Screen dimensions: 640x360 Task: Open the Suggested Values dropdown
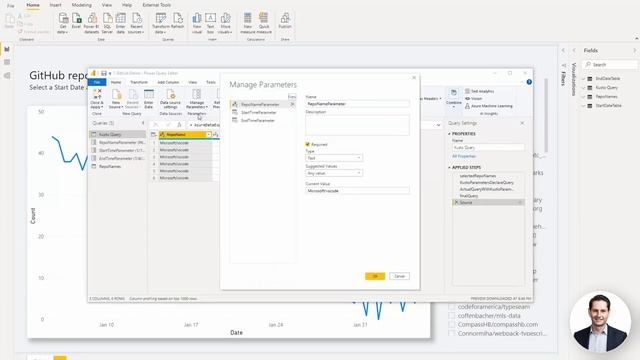point(334,173)
